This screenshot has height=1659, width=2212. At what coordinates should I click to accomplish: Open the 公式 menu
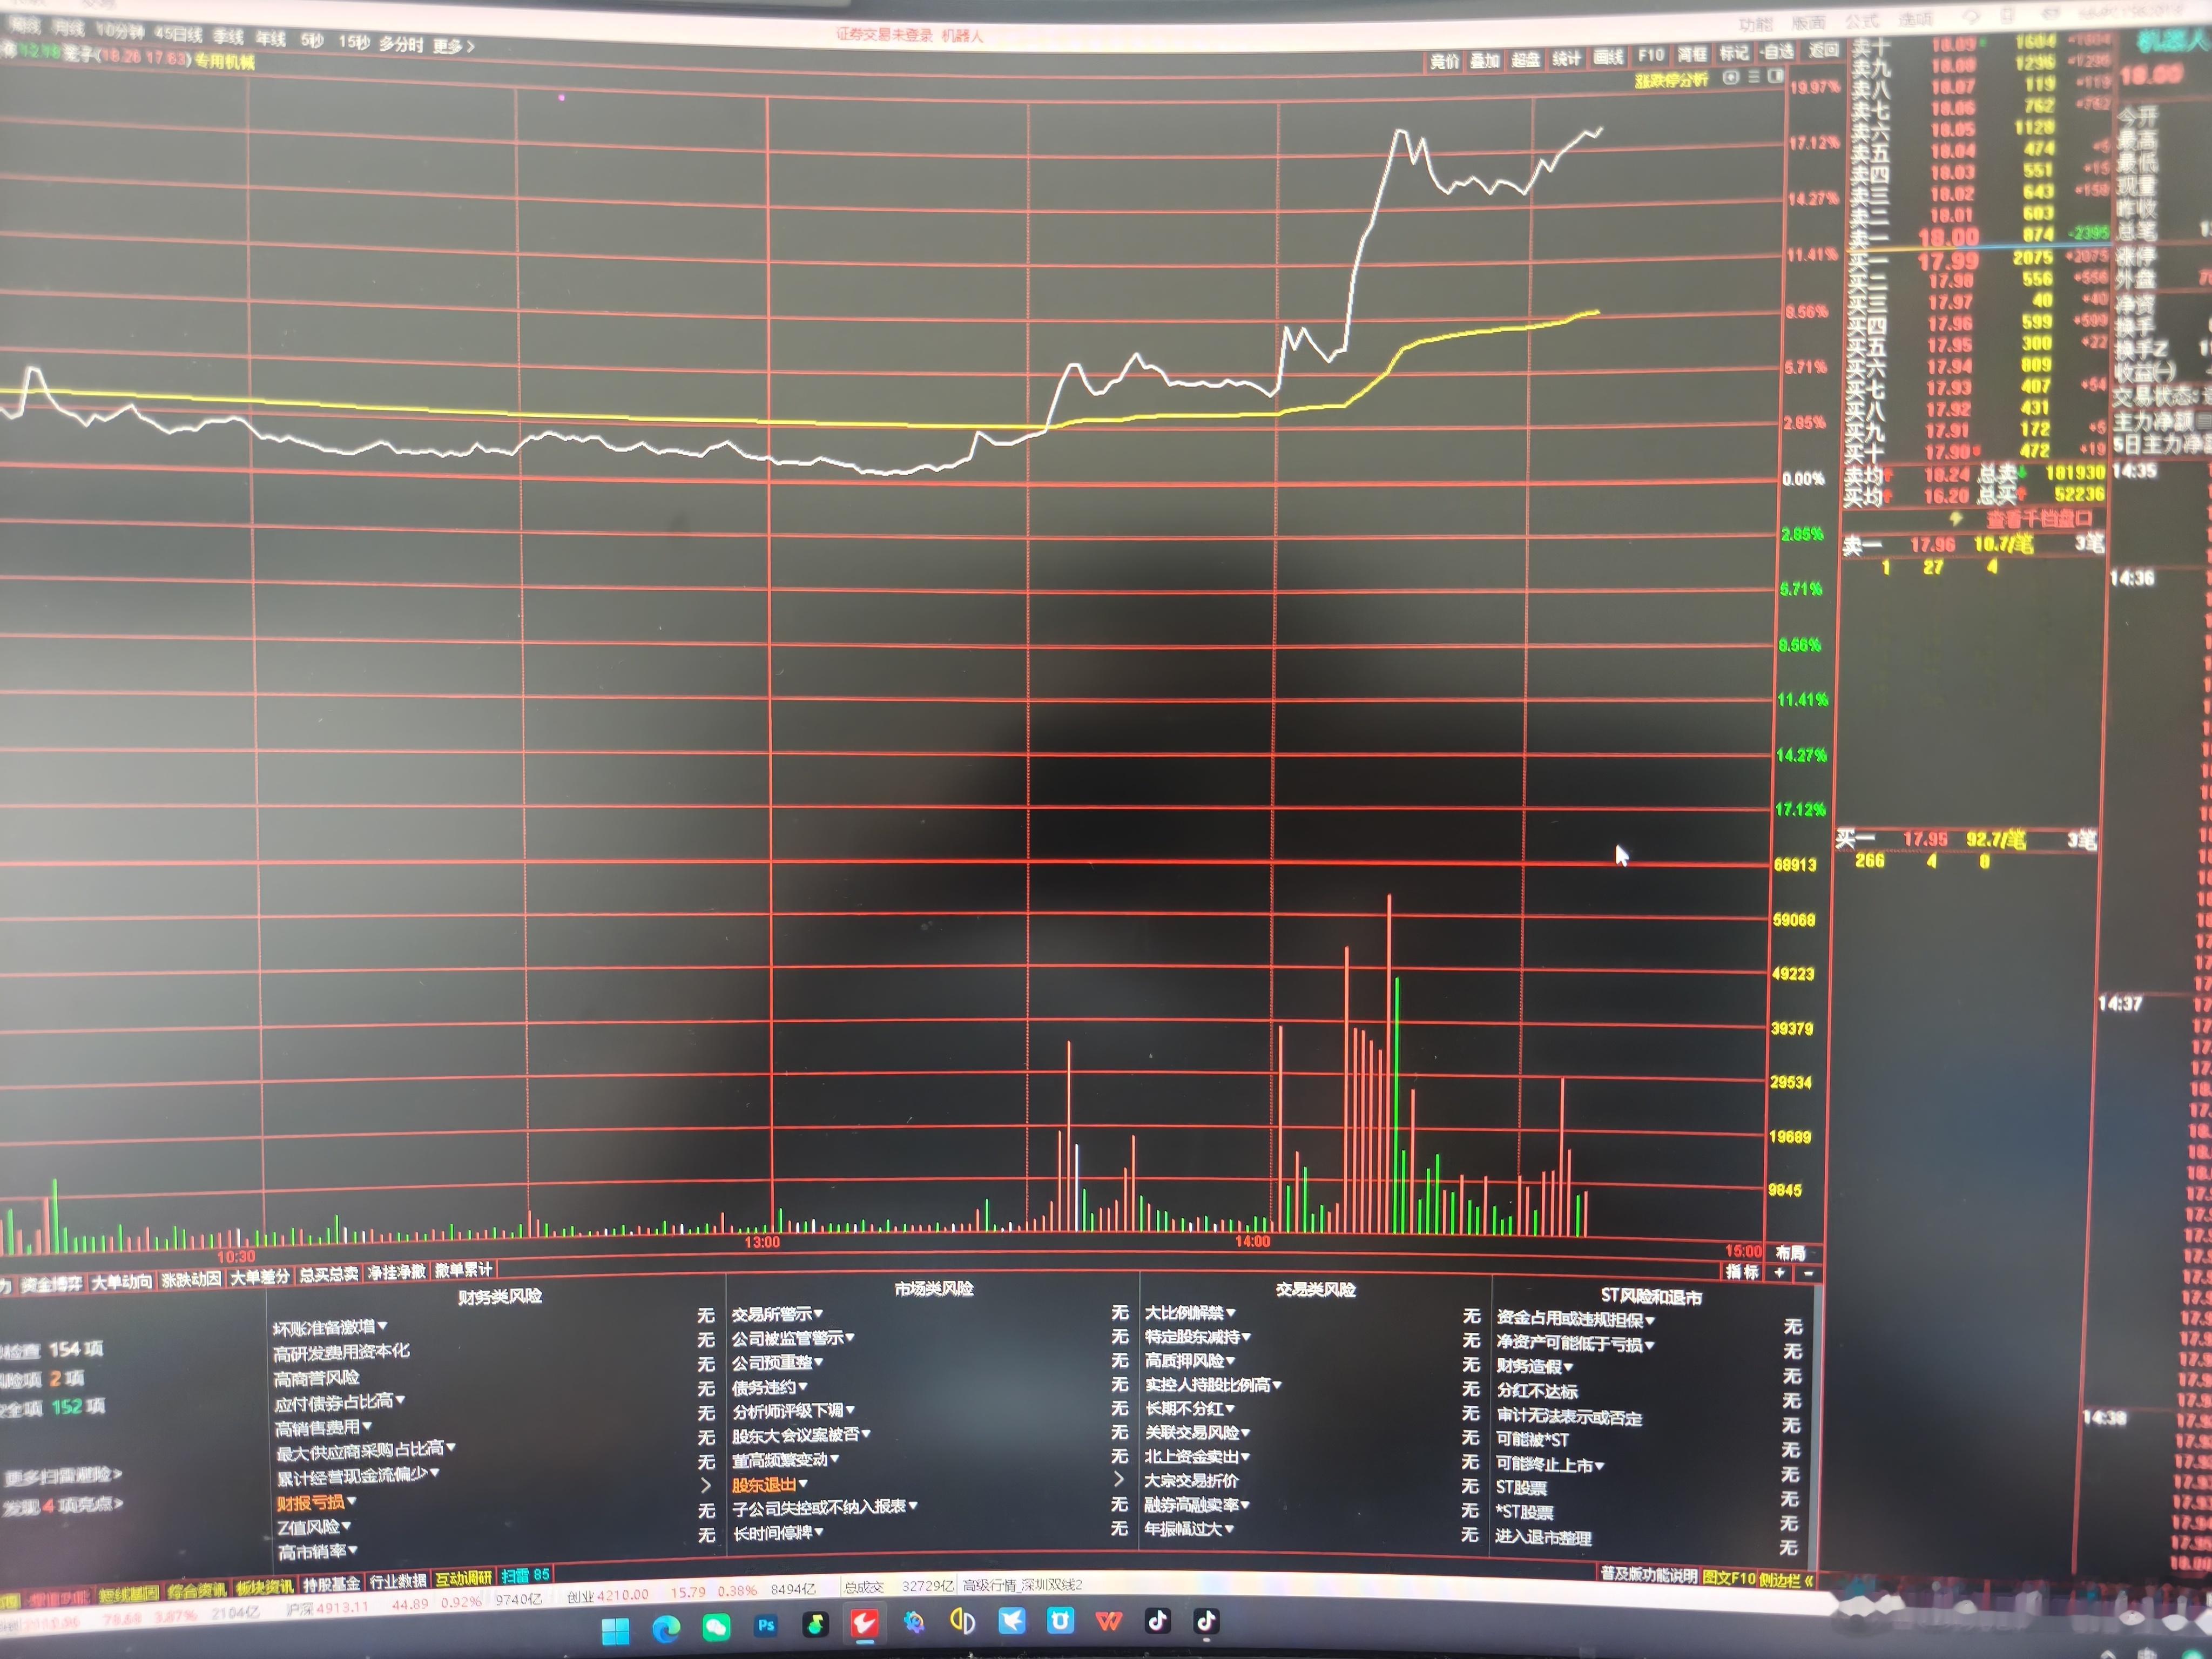click(1861, 20)
